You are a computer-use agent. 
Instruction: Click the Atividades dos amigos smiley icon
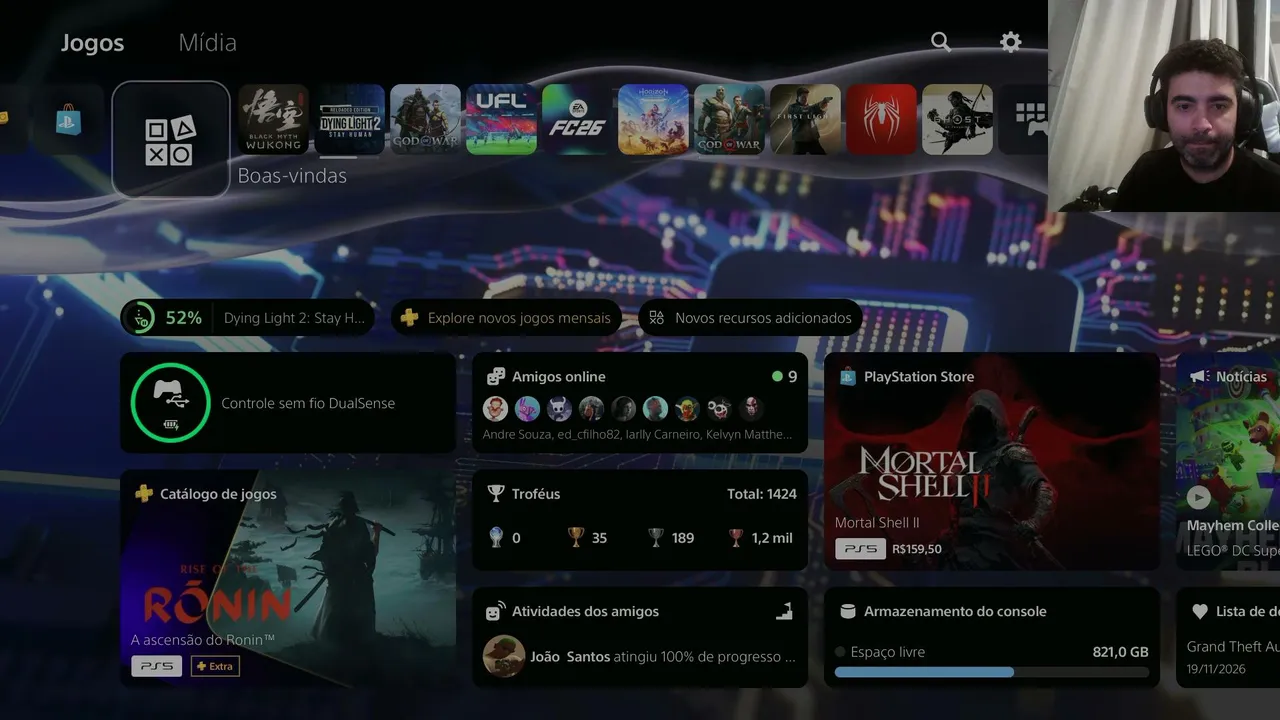tap(495, 612)
